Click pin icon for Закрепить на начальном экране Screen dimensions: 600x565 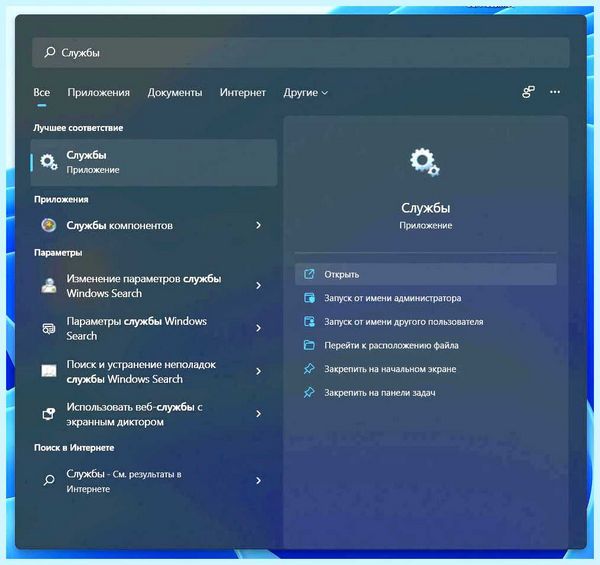(309, 369)
